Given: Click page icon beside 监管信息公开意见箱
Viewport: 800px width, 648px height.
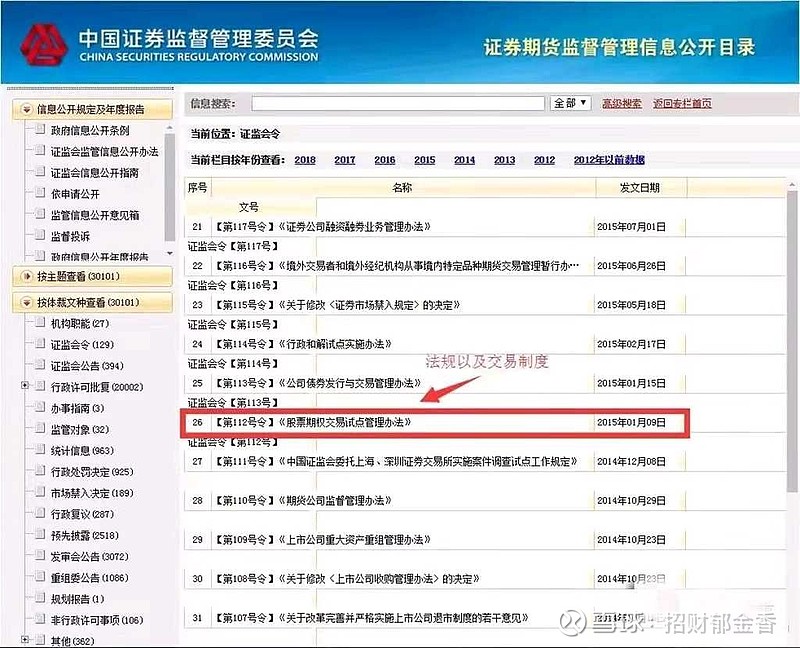Looking at the screenshot, I should [x=40, y=214].
